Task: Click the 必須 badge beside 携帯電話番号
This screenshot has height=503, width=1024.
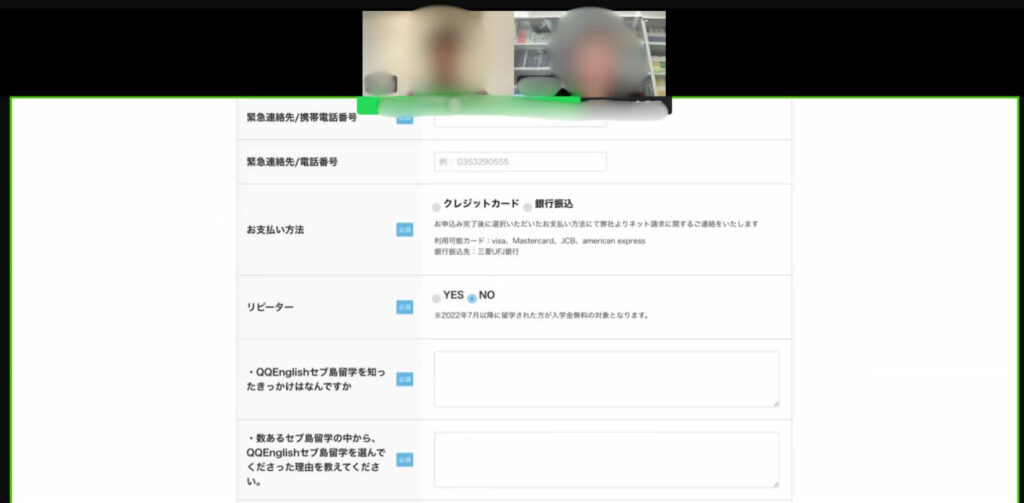Action: point(405,119)
